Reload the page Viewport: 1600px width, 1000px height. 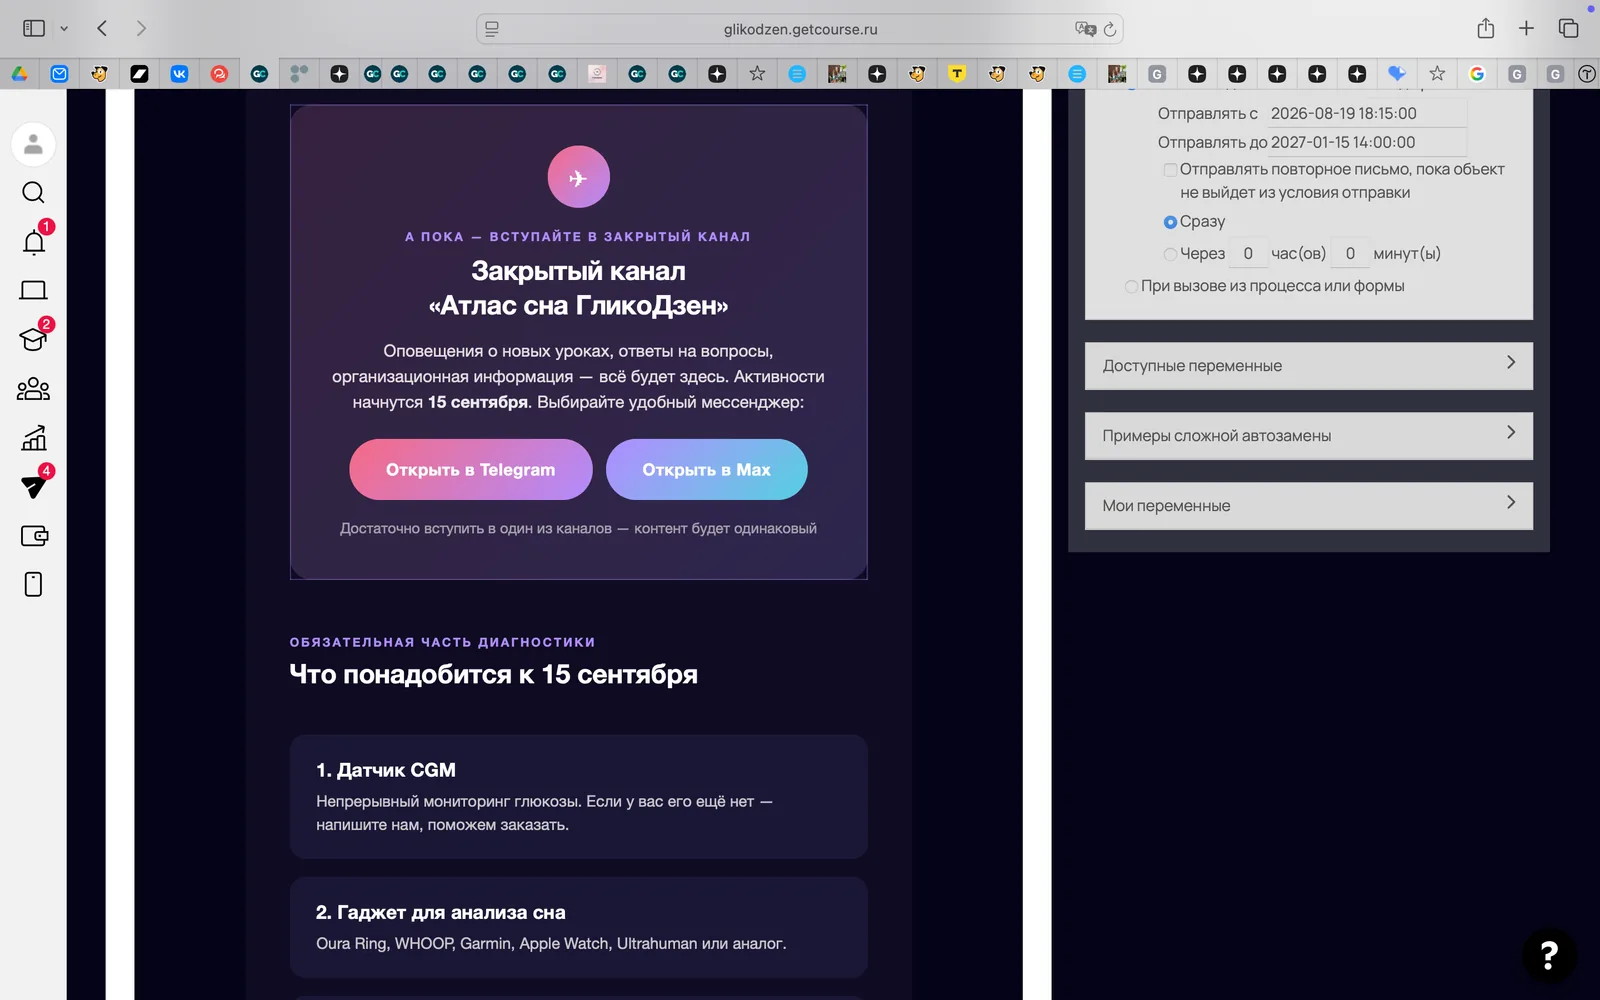pyautogui.click(x=1110, y=29)
